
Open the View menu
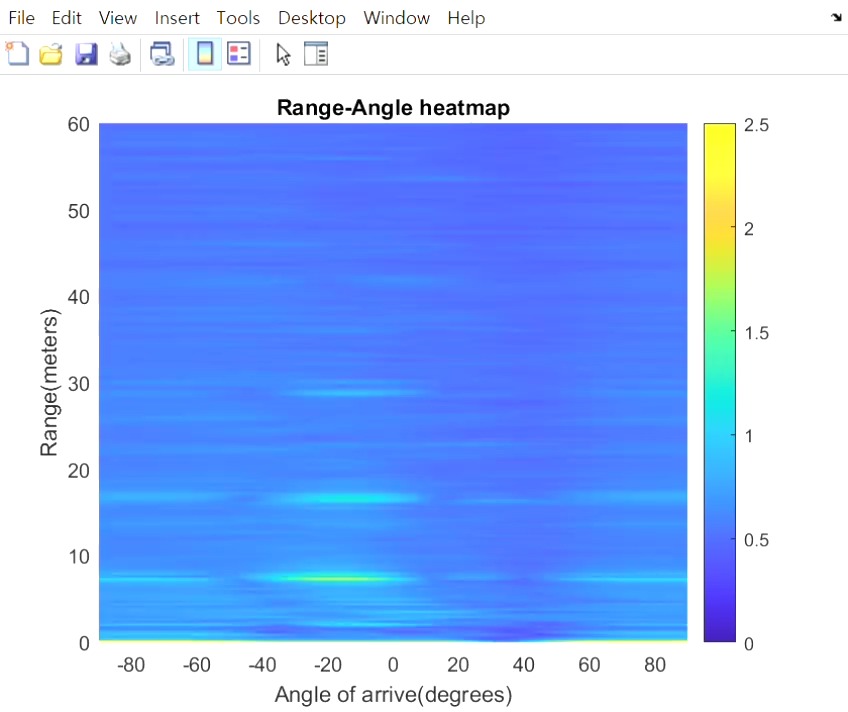pos(118,18)
